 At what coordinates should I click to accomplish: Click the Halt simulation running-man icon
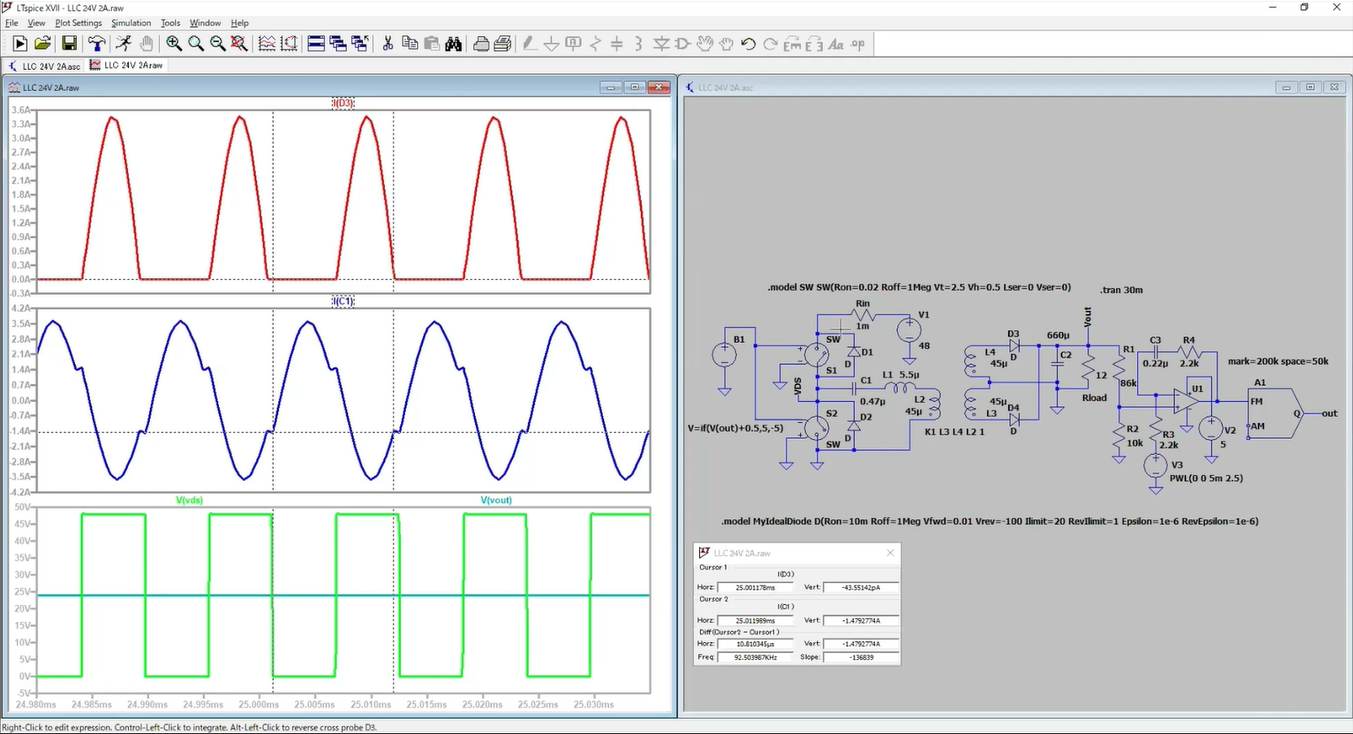(123, 43)
